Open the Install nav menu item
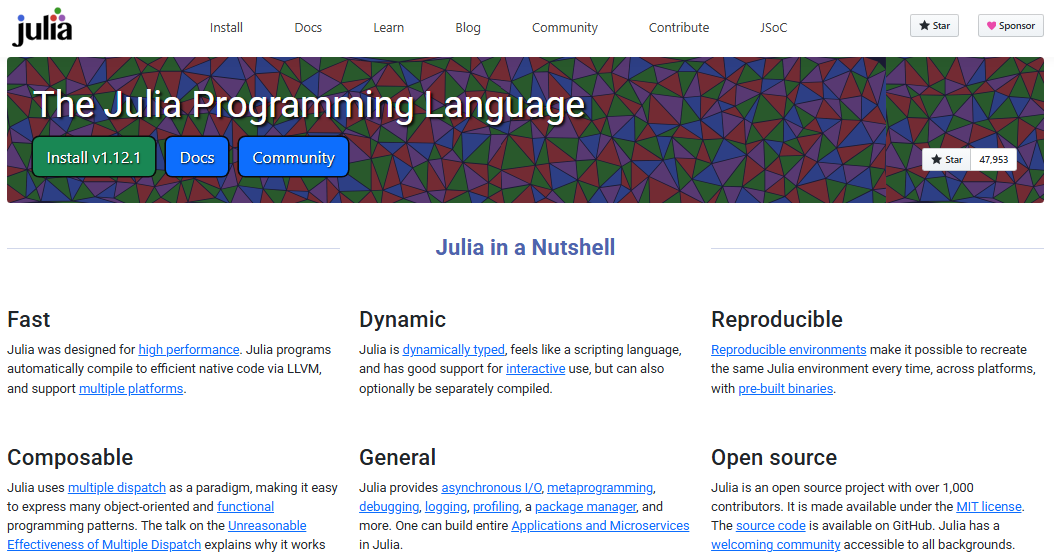The width and height of the screenshot is (1054, 557). tap(226, 28)
